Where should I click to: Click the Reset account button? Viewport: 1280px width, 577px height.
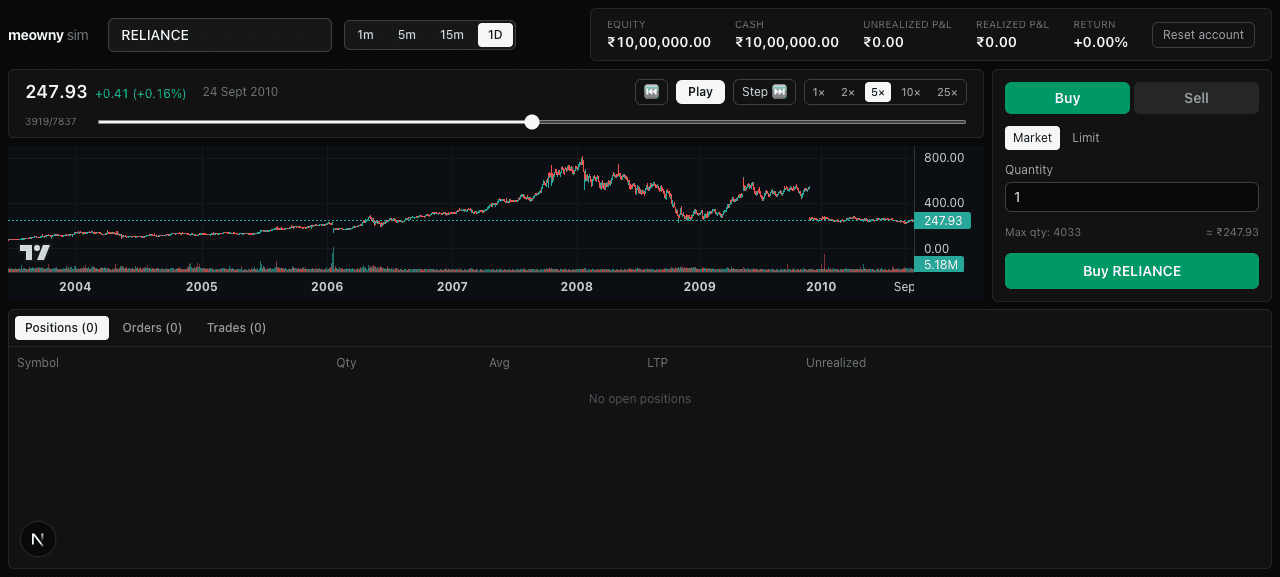click(x=1203, y=35)
